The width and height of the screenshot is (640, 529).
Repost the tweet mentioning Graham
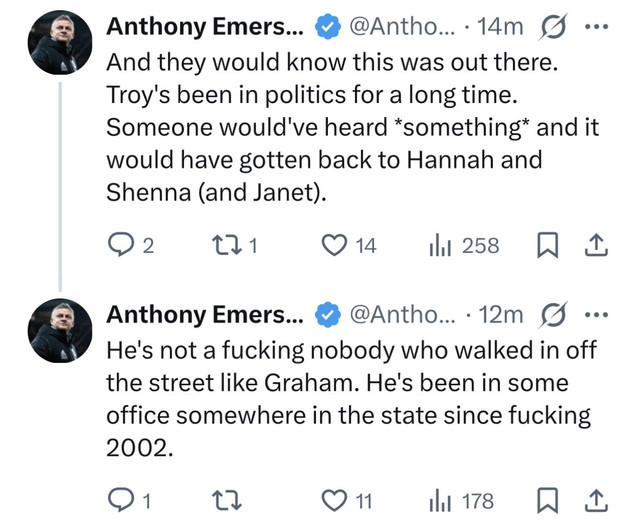[x=227, y=500]
